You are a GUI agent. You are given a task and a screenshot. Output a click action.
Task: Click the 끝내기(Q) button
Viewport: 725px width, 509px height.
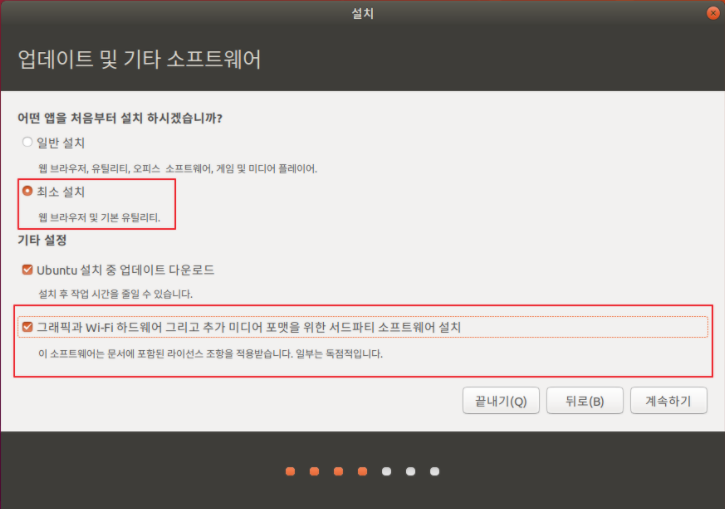[x=501, y=401]
